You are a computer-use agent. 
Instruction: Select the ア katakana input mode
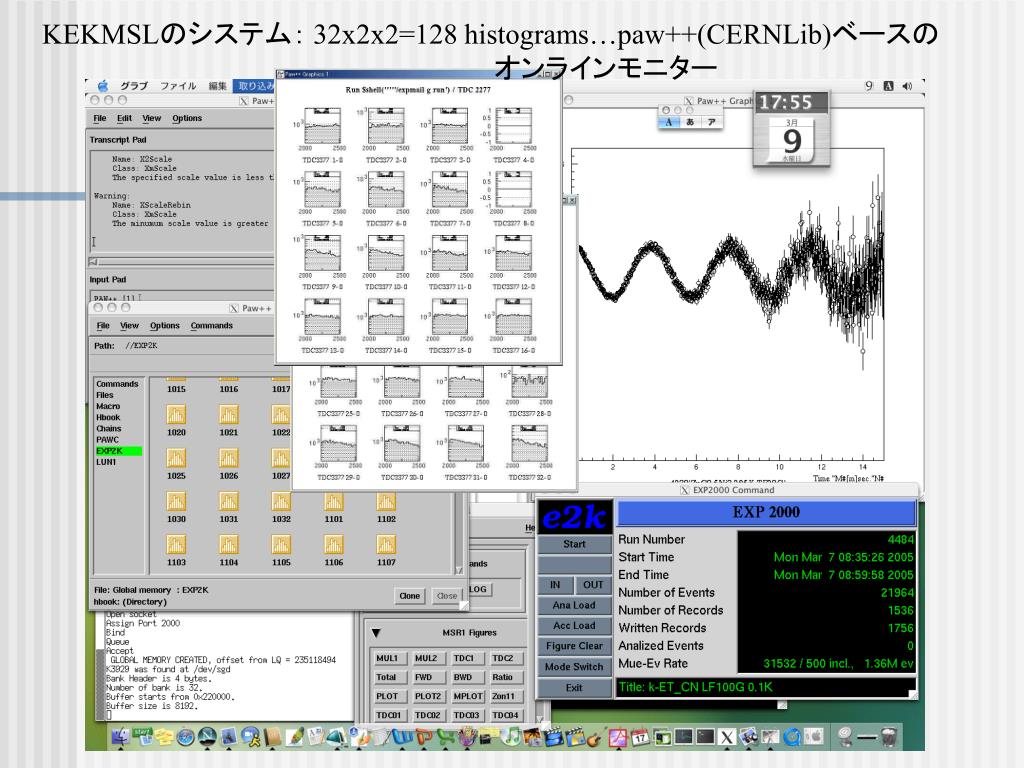click(711, 122)
